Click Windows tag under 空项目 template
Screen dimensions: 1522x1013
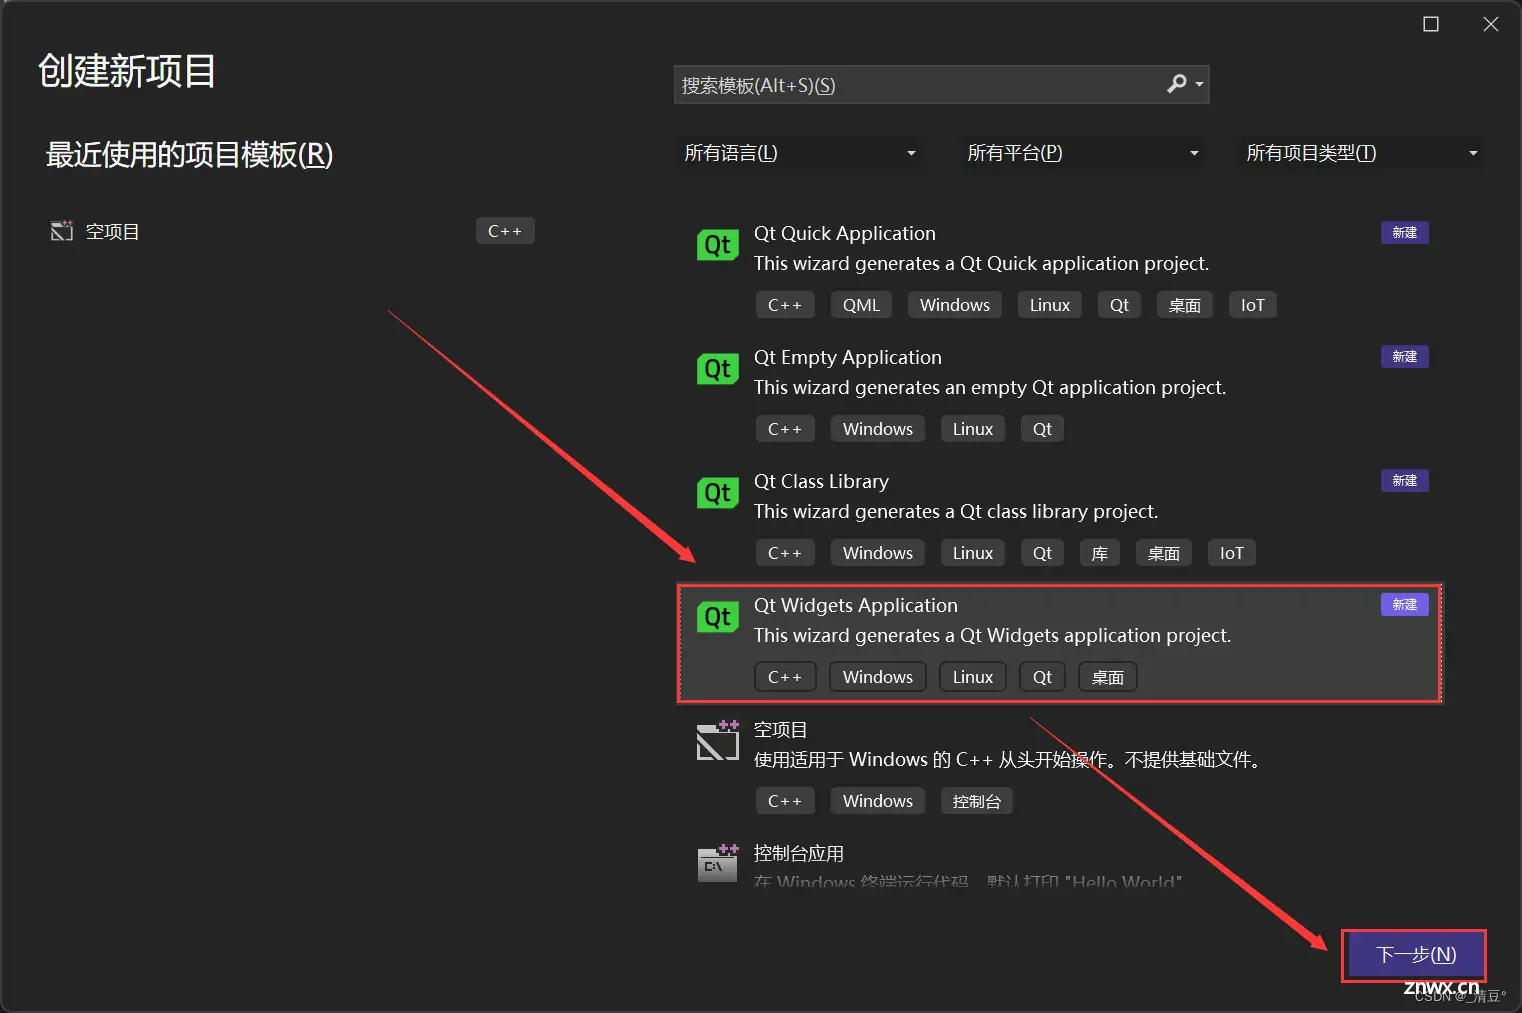[878, 801]
